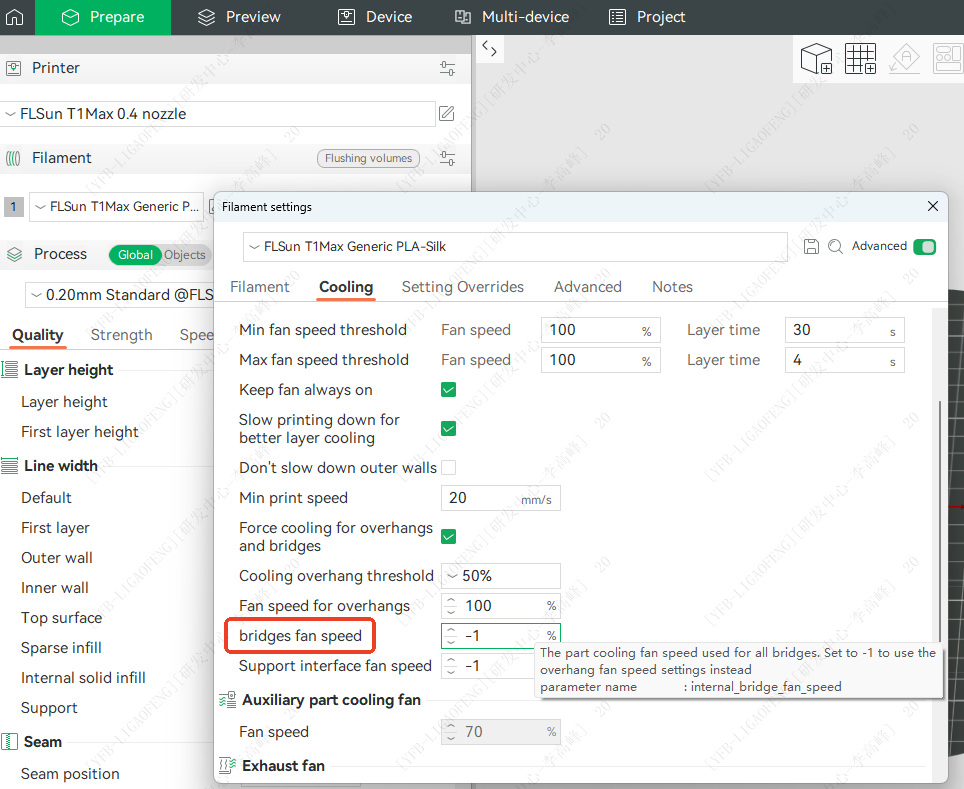Check Don't slow down outer walls
The width and height of the screenshot is (964, 789).
tap(449, 467)
